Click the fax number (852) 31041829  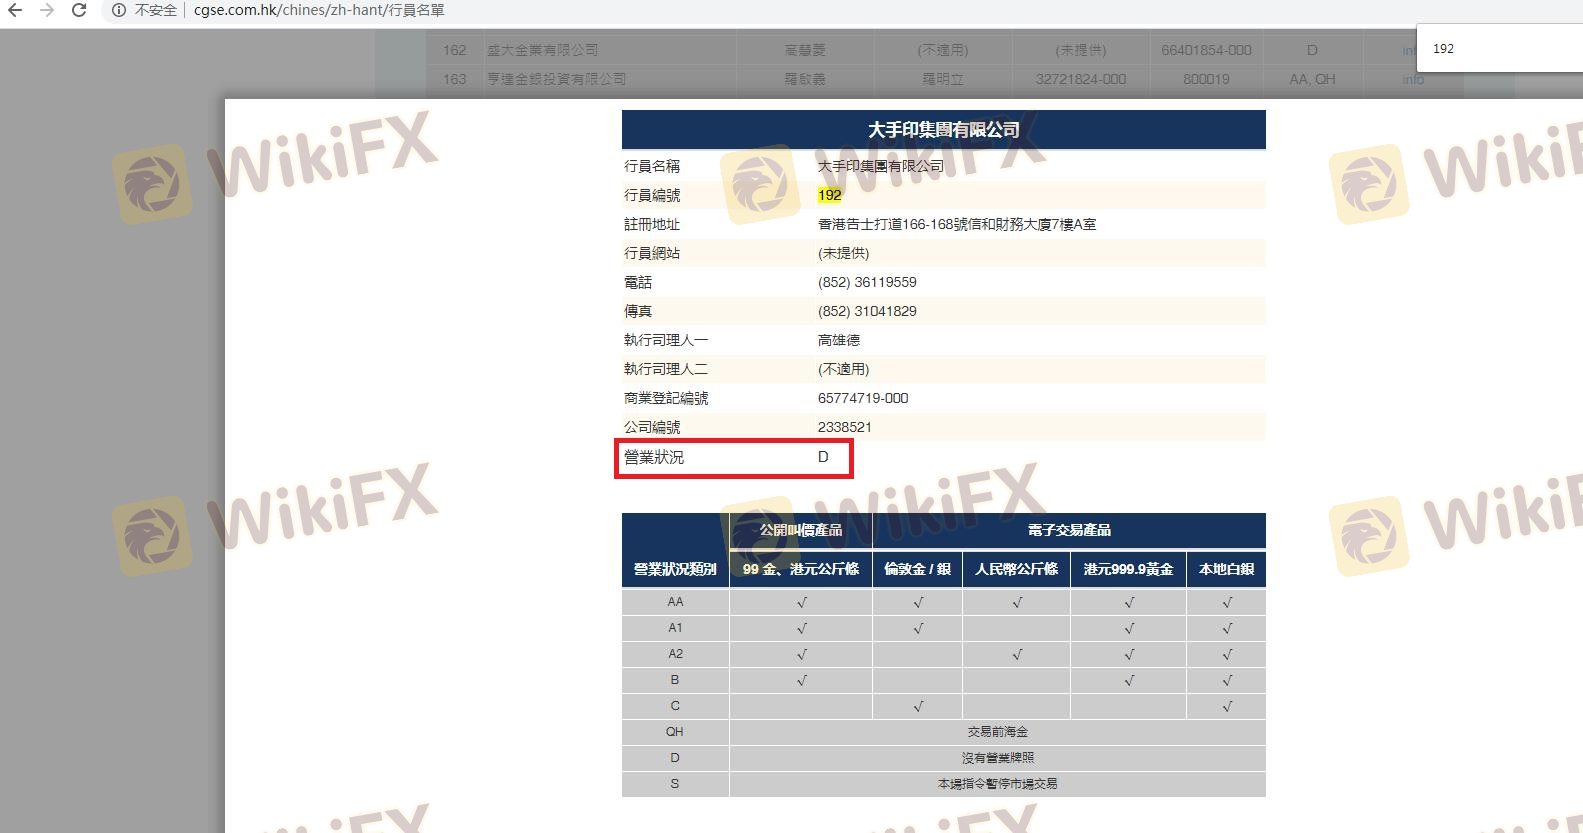click(x=867, y=311)
